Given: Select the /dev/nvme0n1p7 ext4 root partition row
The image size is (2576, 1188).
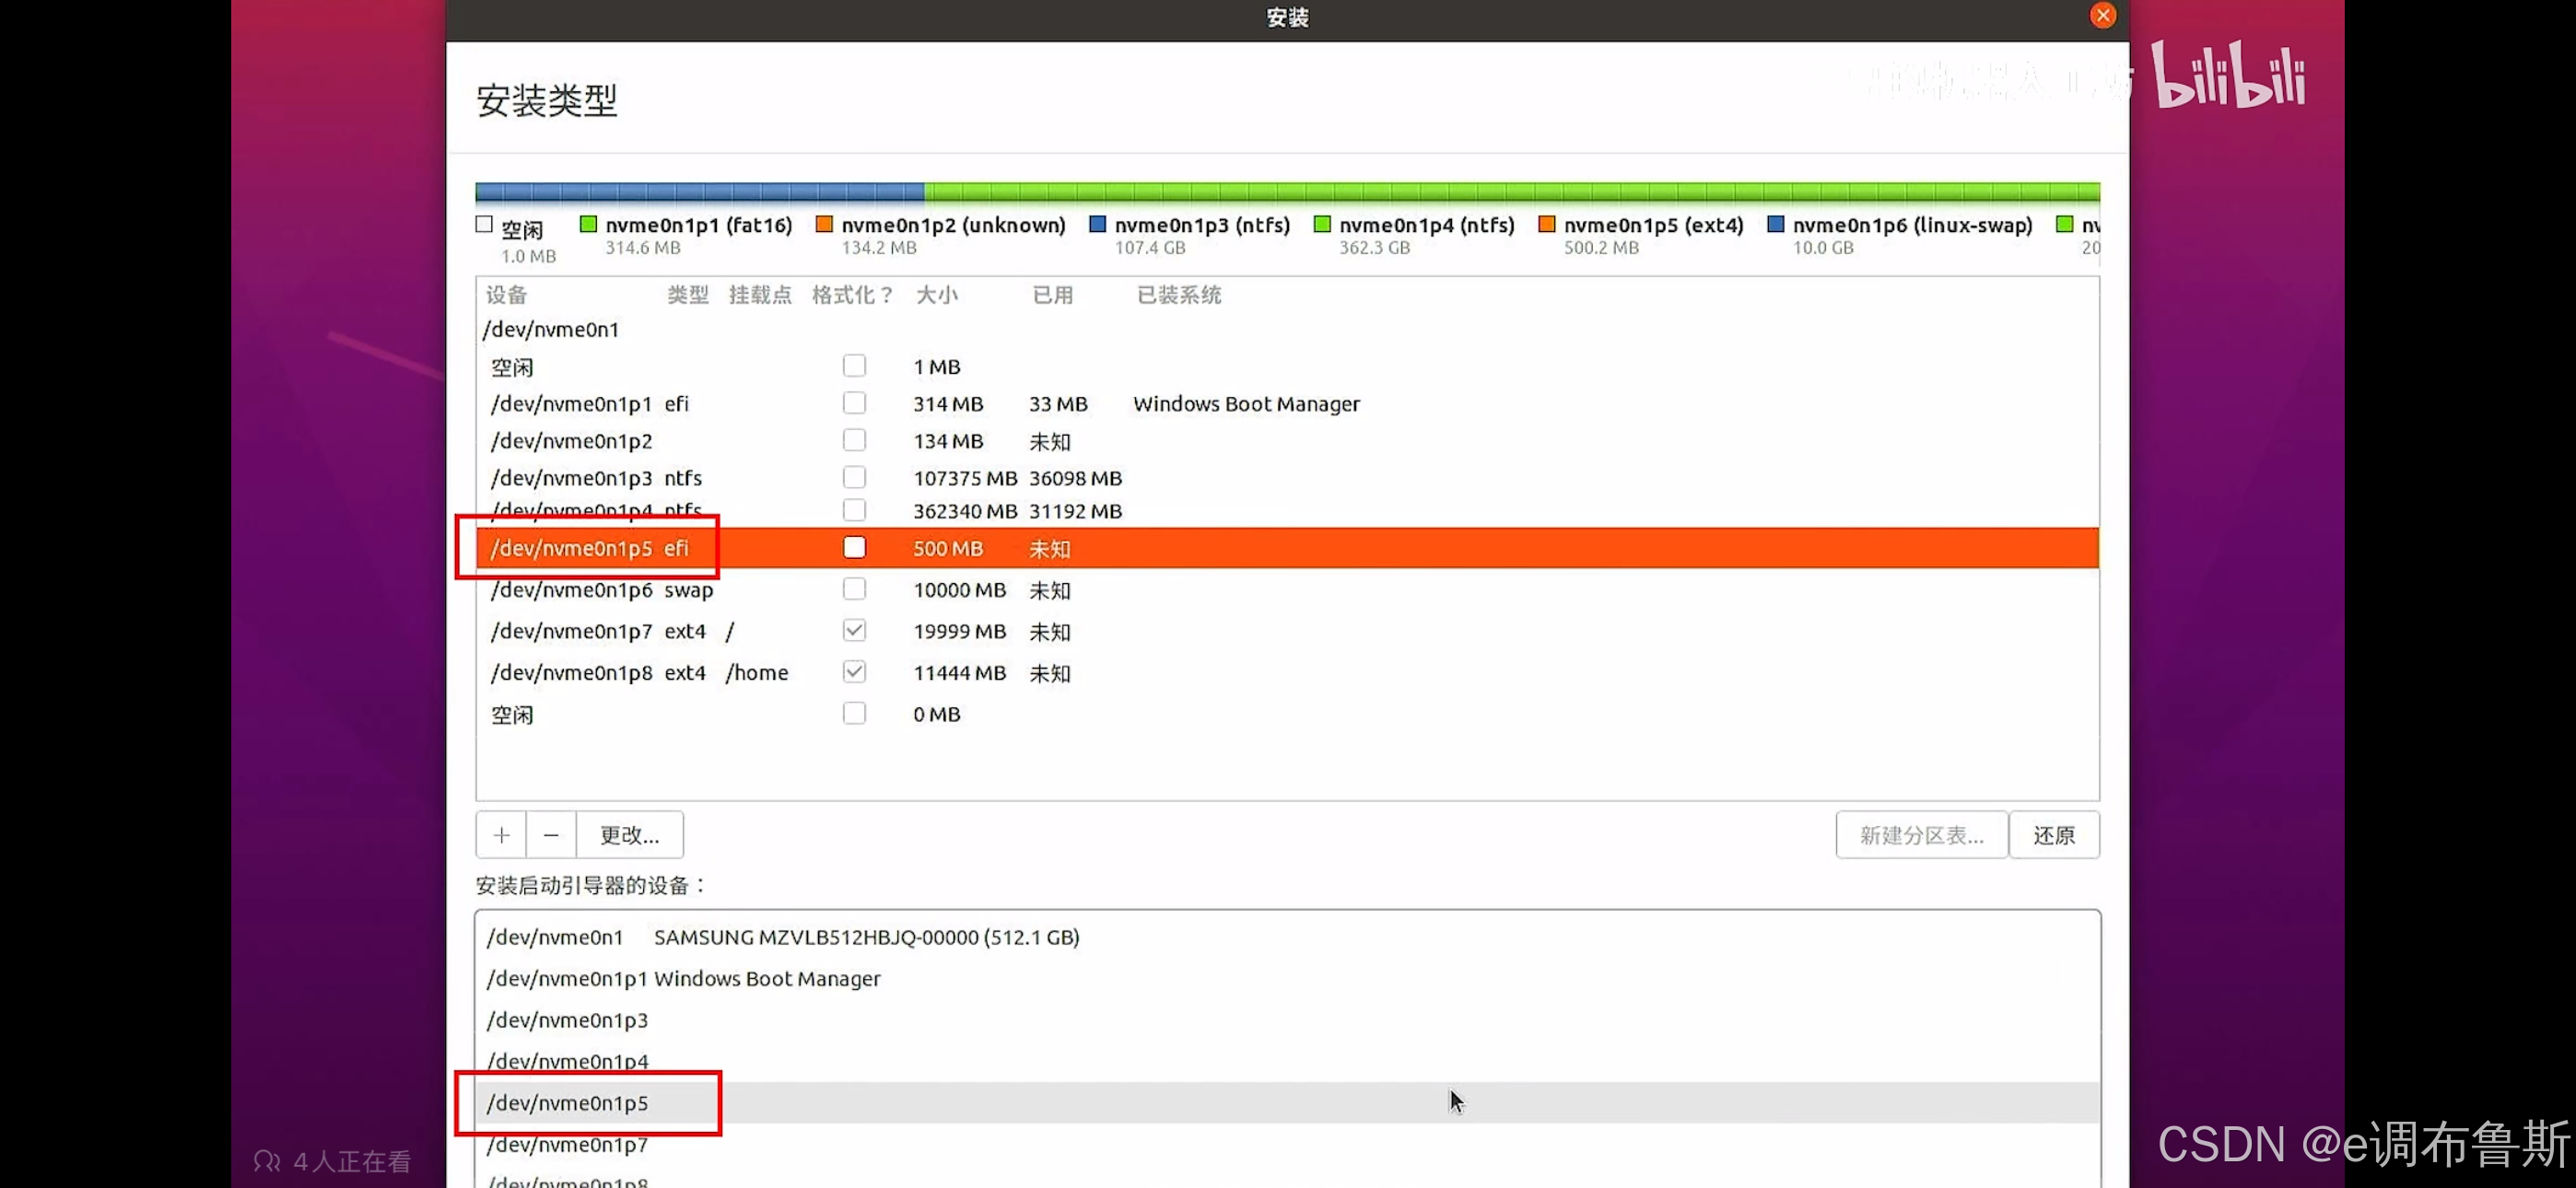Looking at the screenshot, I should (1288, 631).
